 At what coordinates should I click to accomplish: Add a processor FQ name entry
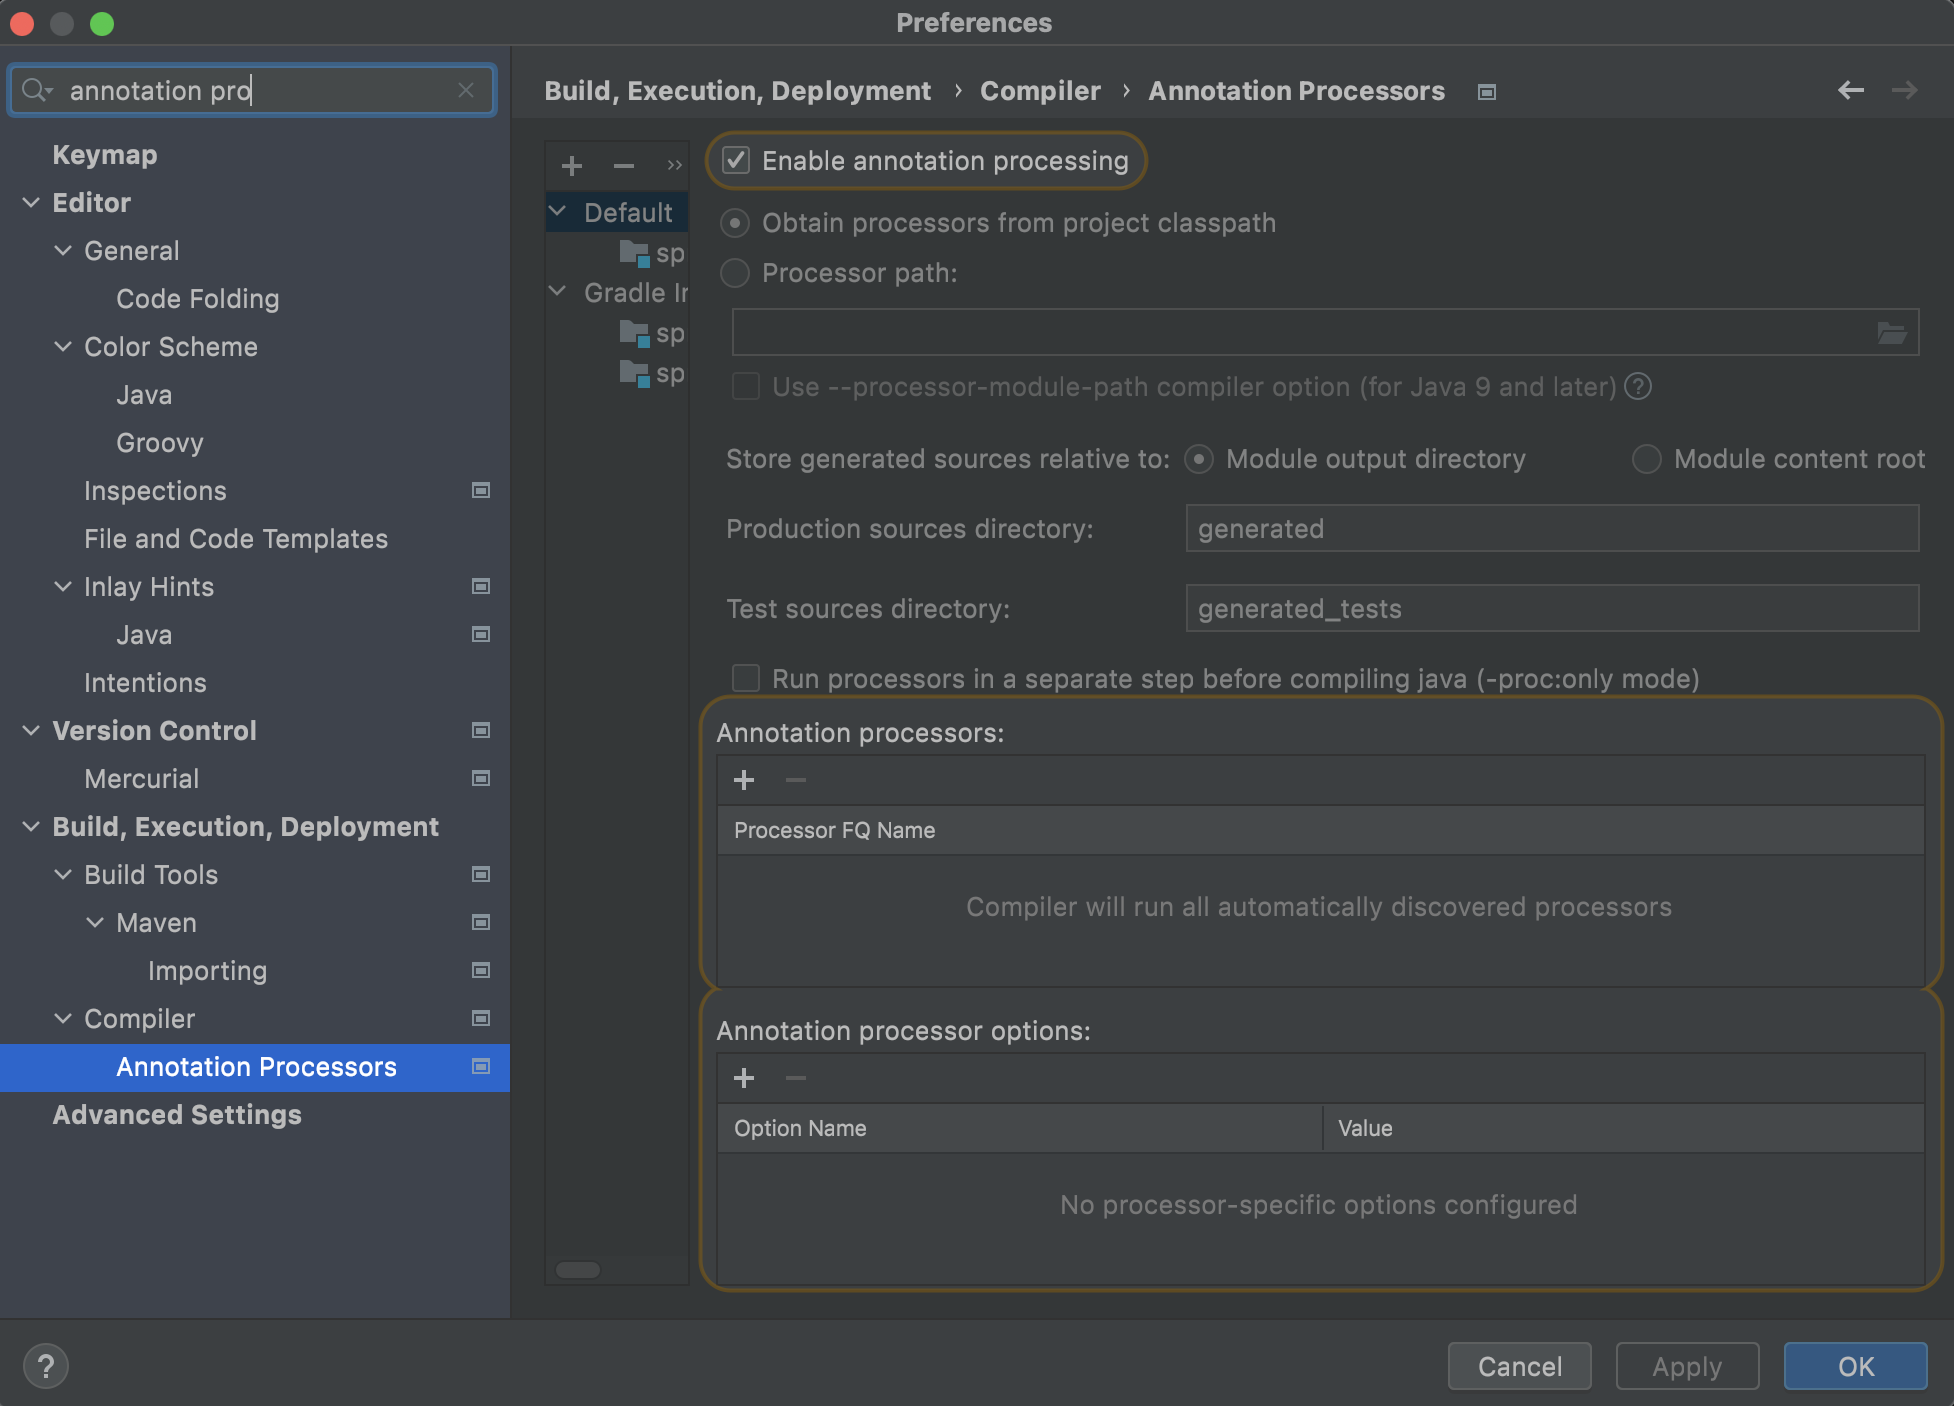744,780
